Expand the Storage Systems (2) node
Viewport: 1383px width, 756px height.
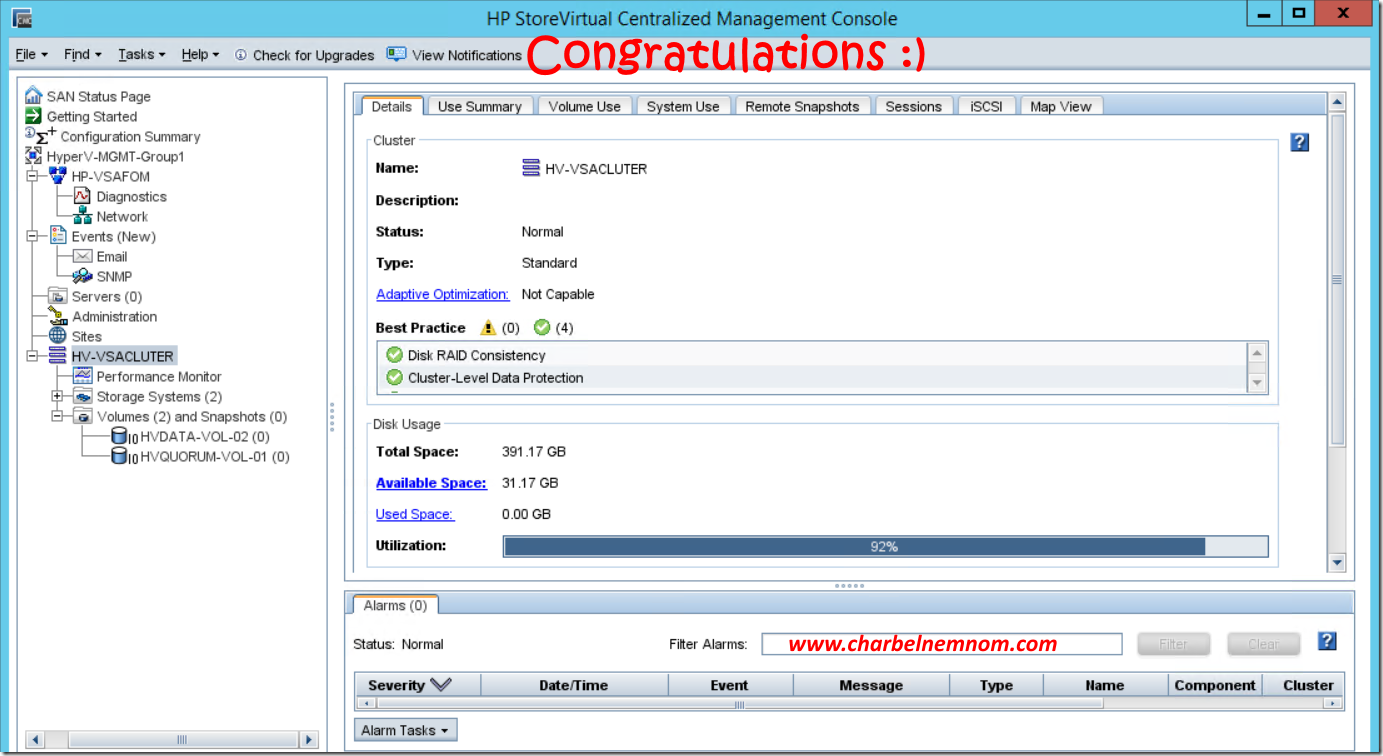[x=57, y=396]
